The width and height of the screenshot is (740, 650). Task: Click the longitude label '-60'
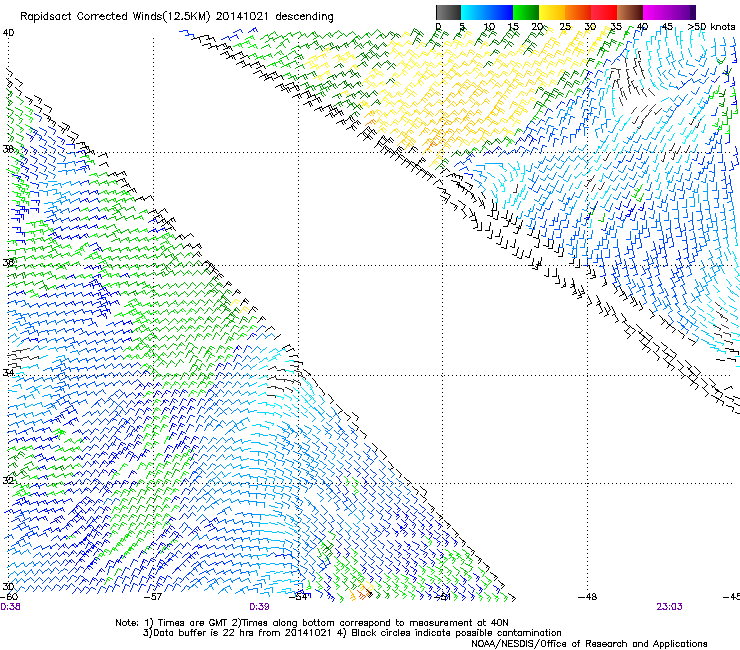[x=9, y=597]
